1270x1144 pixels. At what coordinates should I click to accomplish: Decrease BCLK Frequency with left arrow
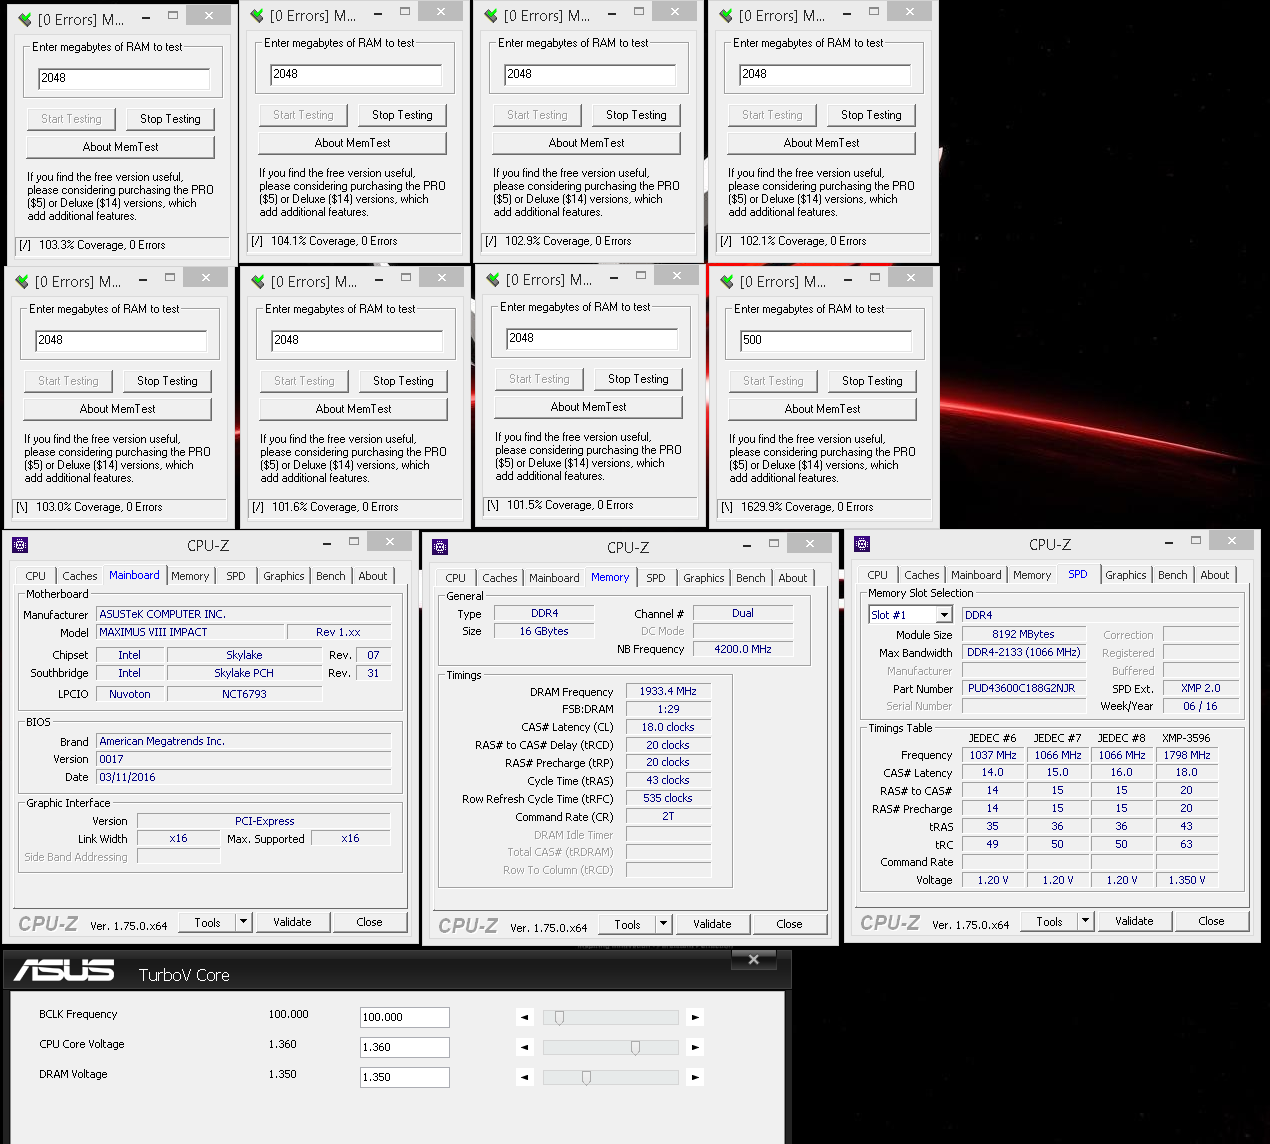click(525, 1017)
